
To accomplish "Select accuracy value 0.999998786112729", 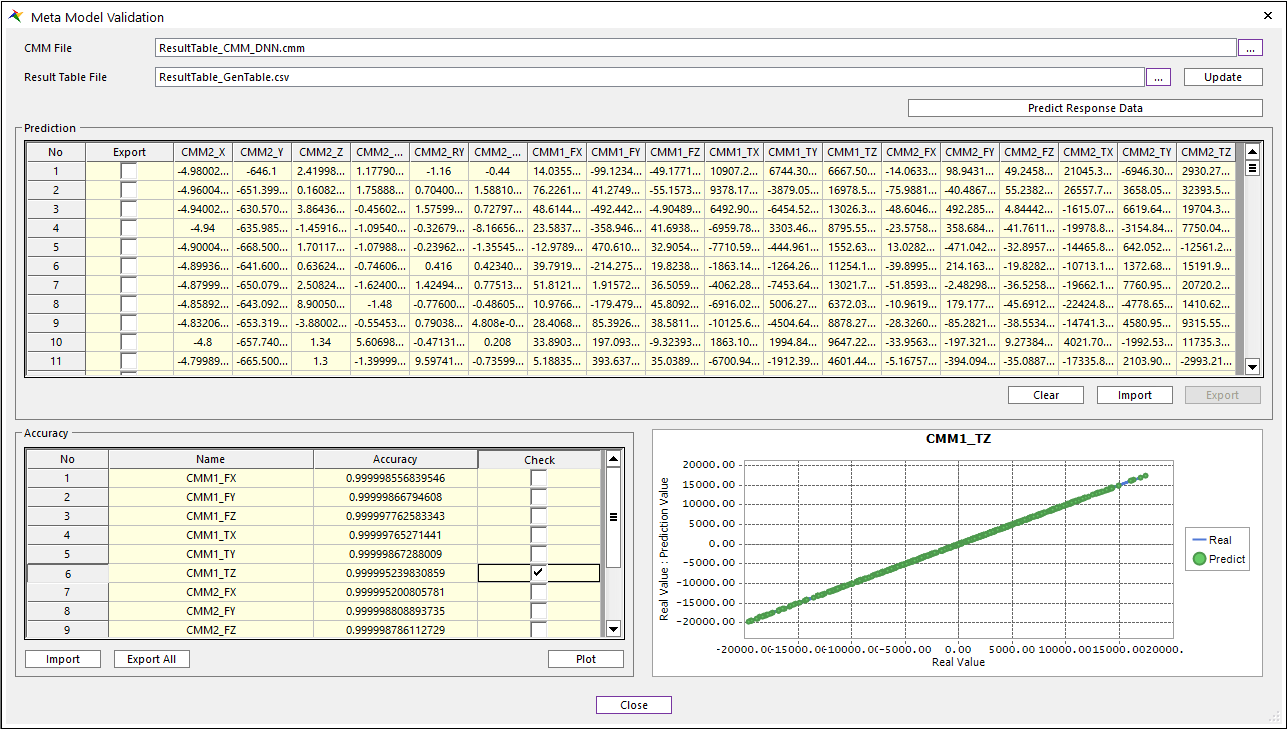I will pyautogui.click(x=395, y=630).
